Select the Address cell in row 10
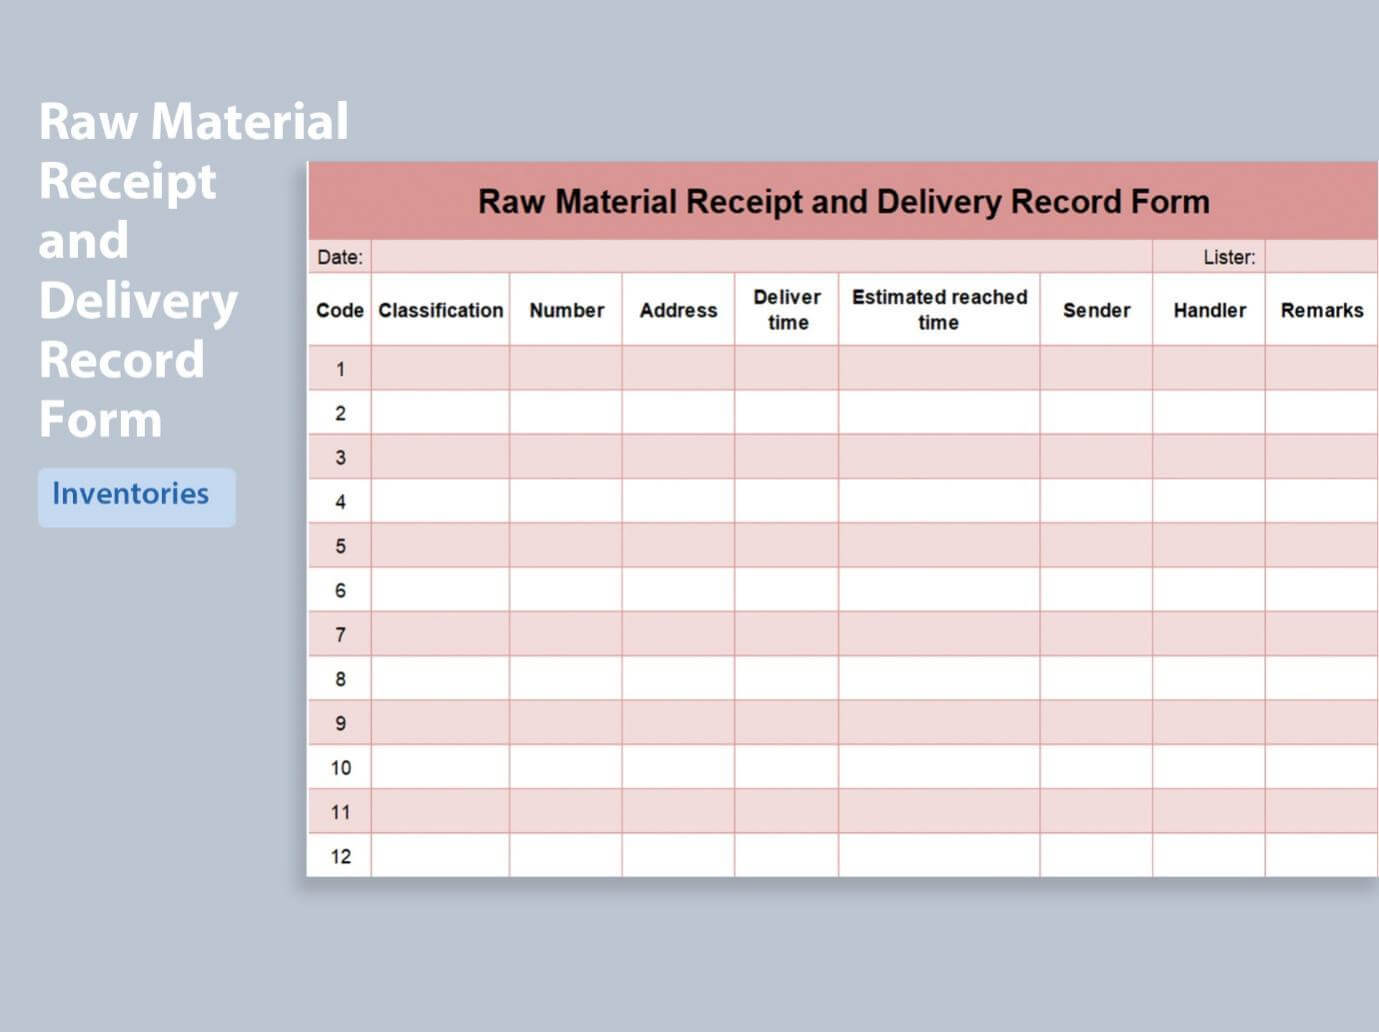This screenshot has width=1379, height=1032. [x=678, y=767]
